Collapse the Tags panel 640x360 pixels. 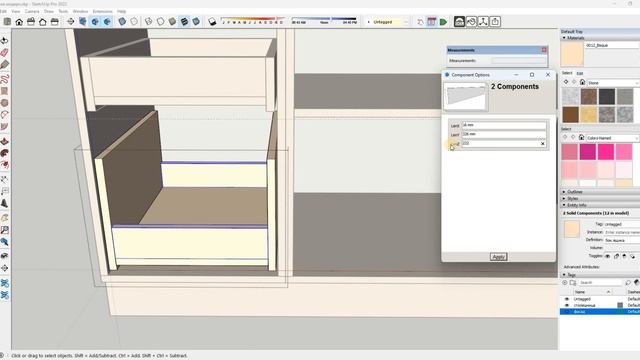pyautogui.click(x=564, y=275)
